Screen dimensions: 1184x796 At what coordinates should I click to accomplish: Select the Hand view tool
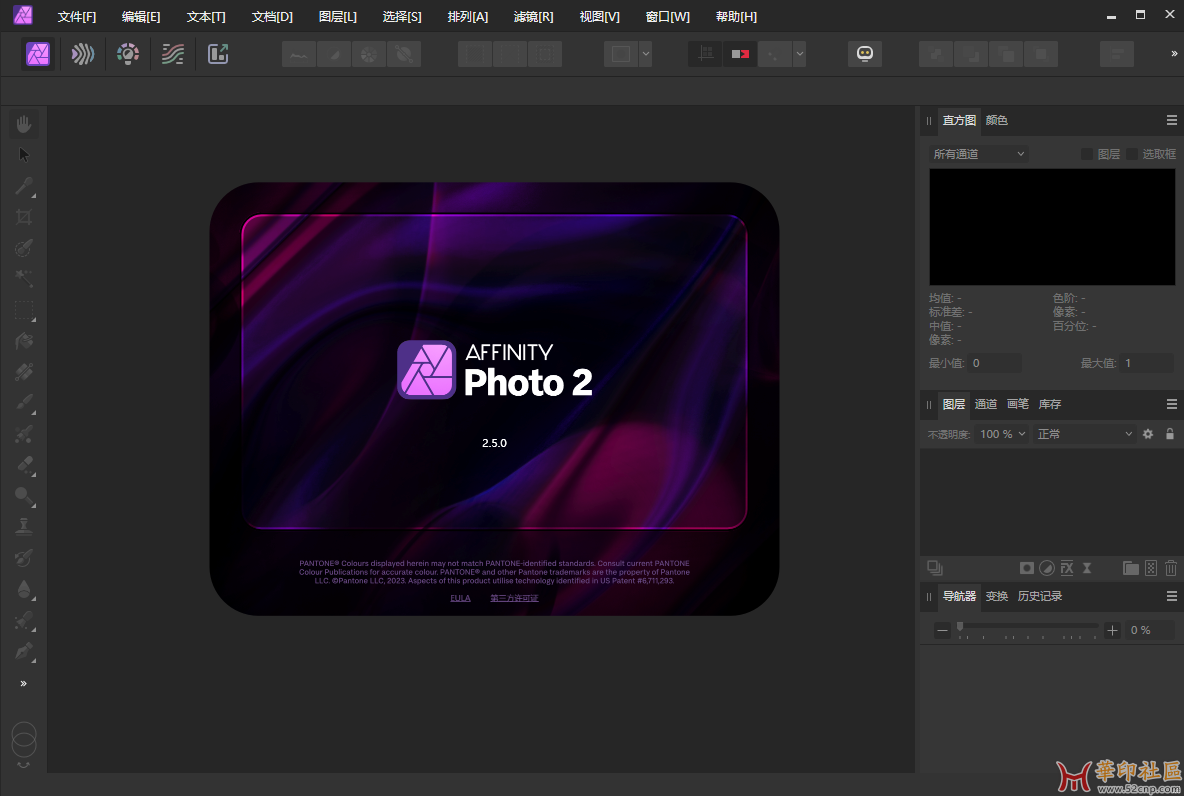(x=24, y=124)
